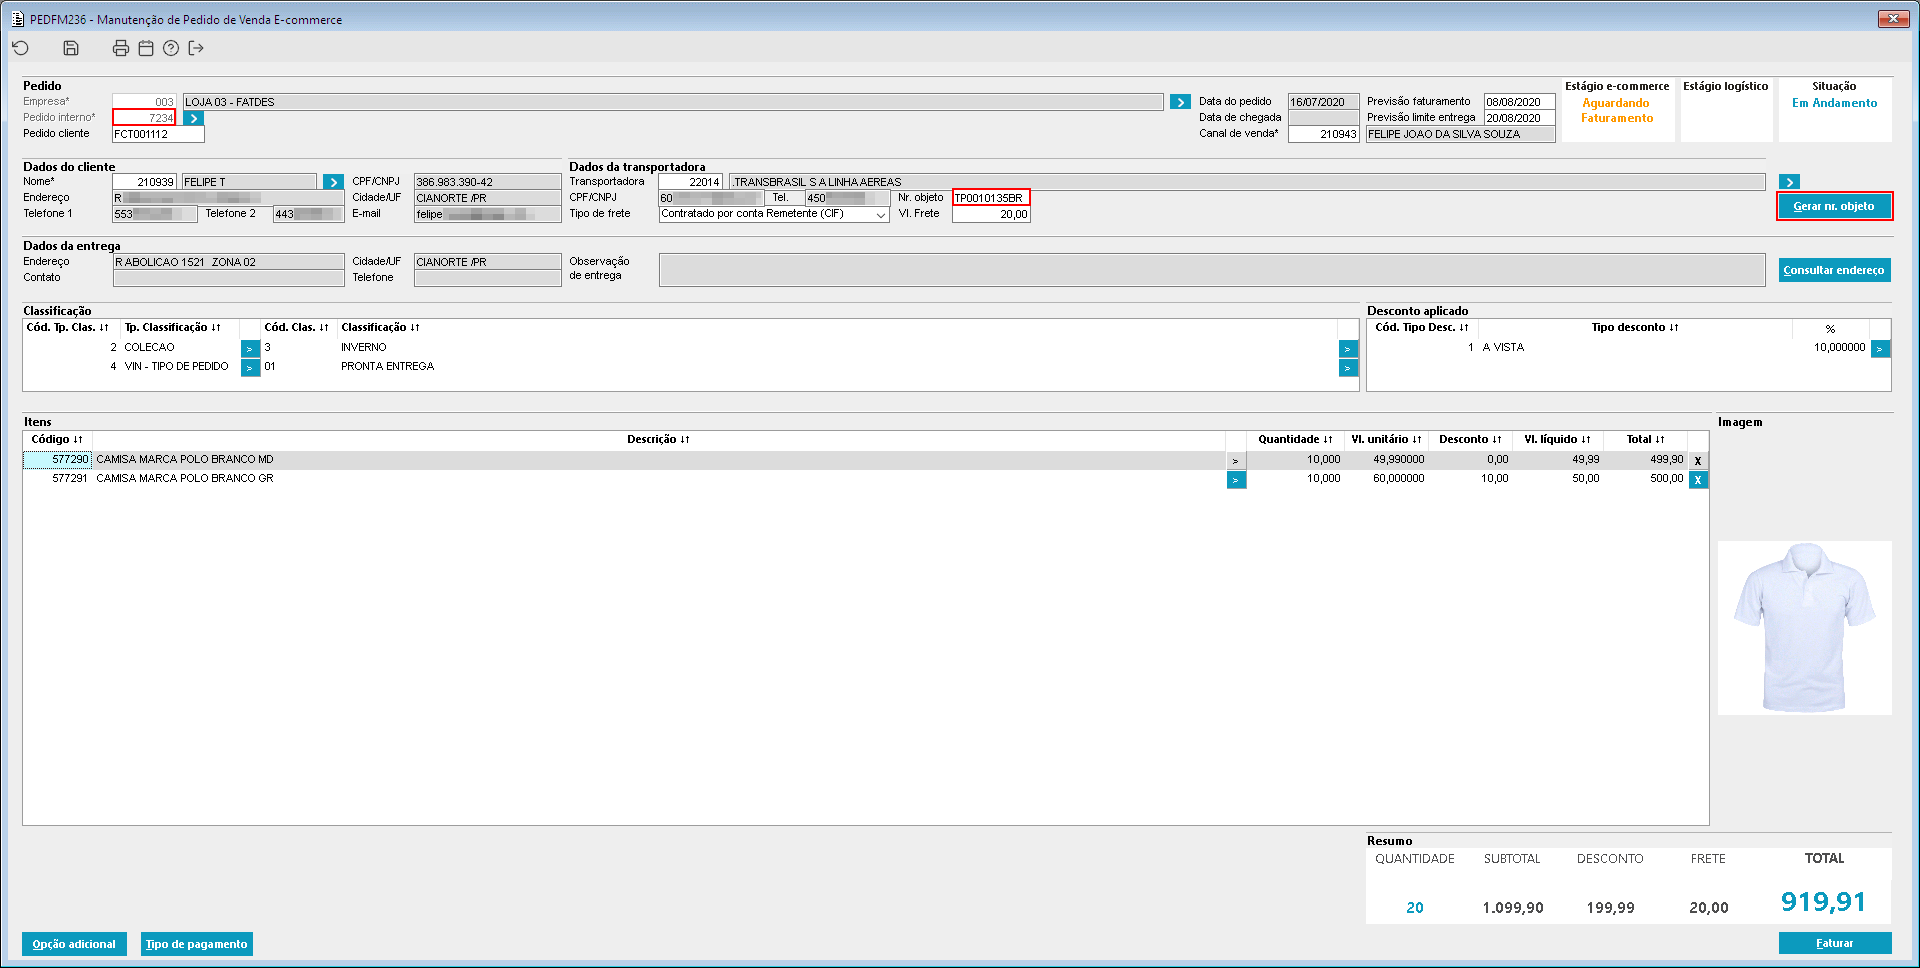Viewport: 1920px width, 968px height.
Task: Click the Consultar endereço button
Action: click(1834, 270)
